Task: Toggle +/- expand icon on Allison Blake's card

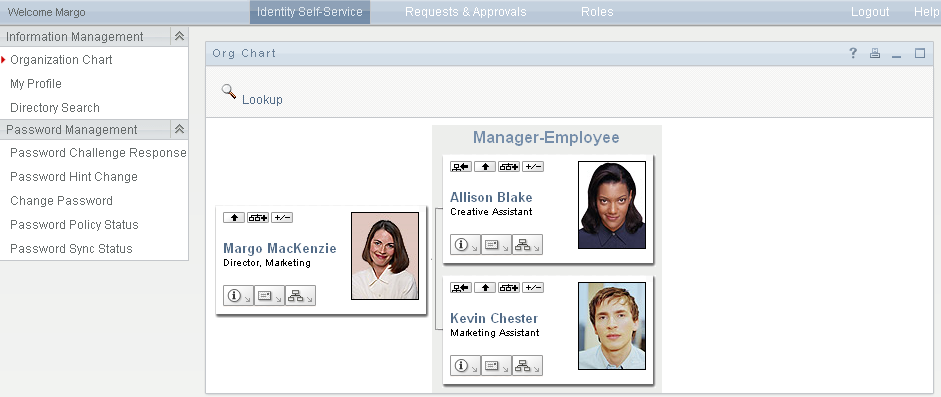Action: [533, 167]
